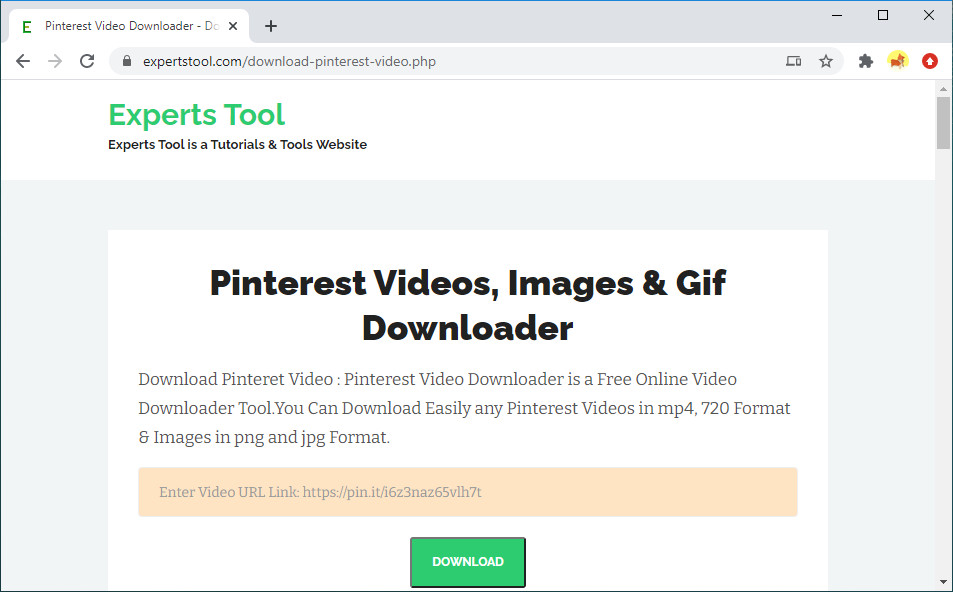Maximize the Chrome window
This screenshot has width=953, height=592.
tap(883, 15)
